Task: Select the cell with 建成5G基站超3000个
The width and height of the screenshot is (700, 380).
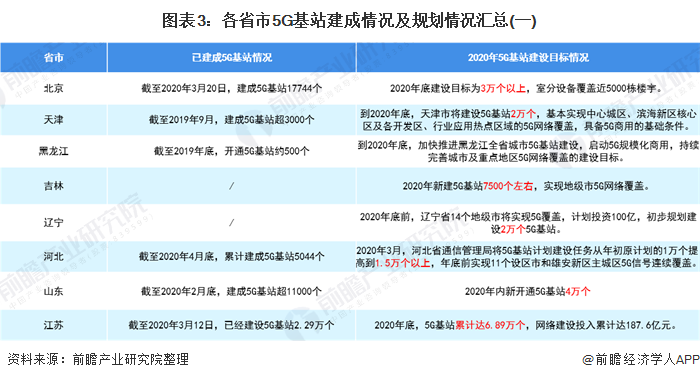Action: (232, 120)
